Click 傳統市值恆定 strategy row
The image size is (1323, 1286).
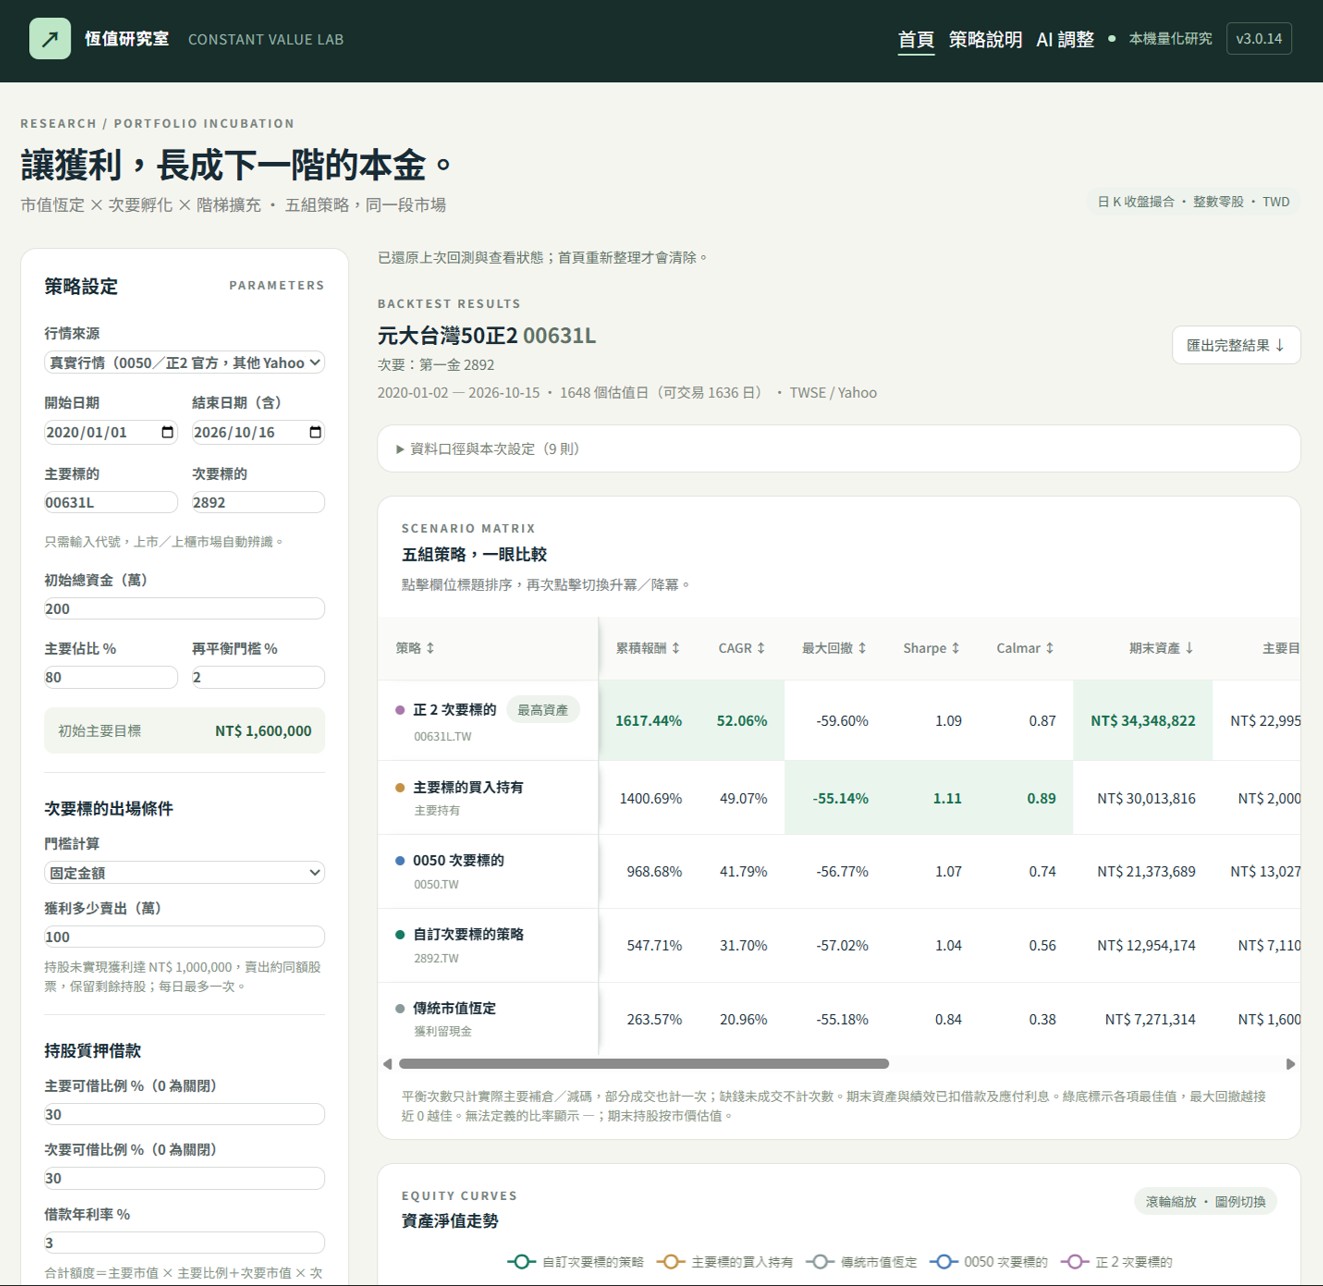pos(840,1019)
